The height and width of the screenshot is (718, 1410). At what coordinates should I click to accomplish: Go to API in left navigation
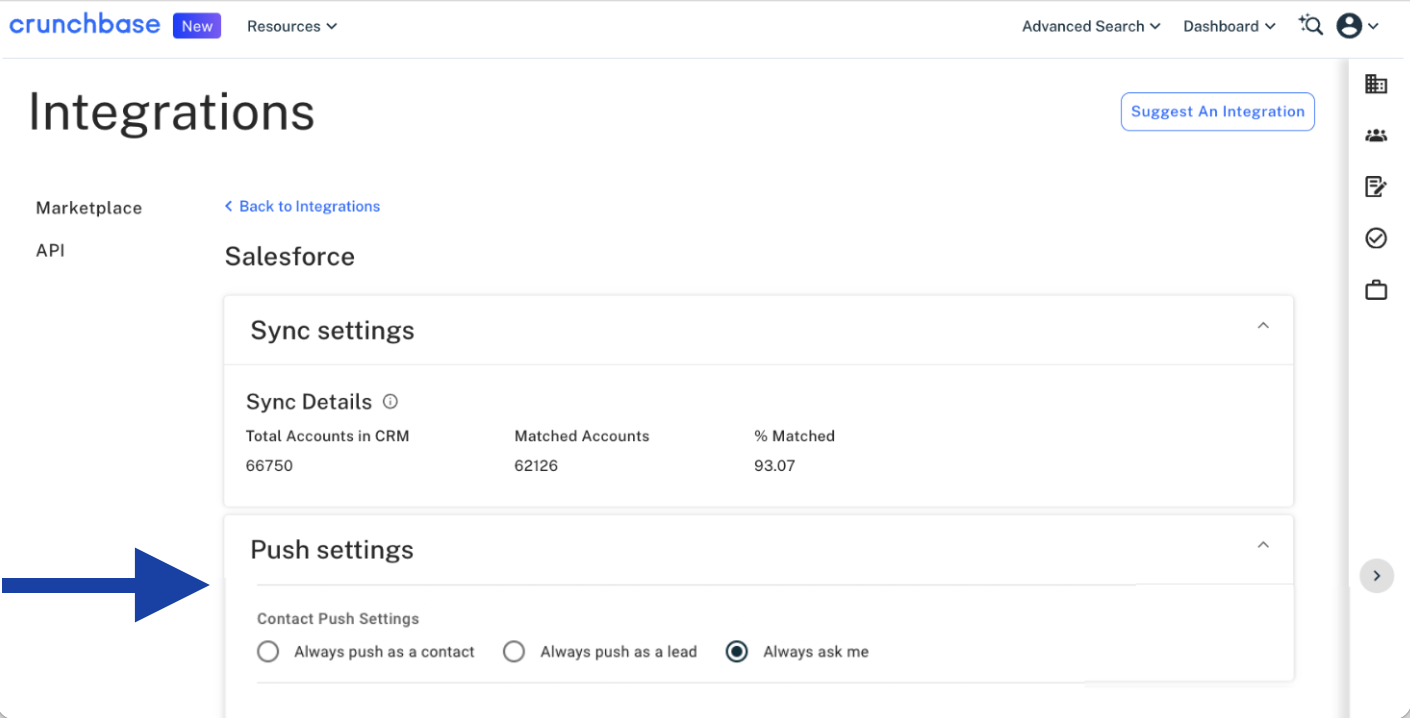coord(50,250)
